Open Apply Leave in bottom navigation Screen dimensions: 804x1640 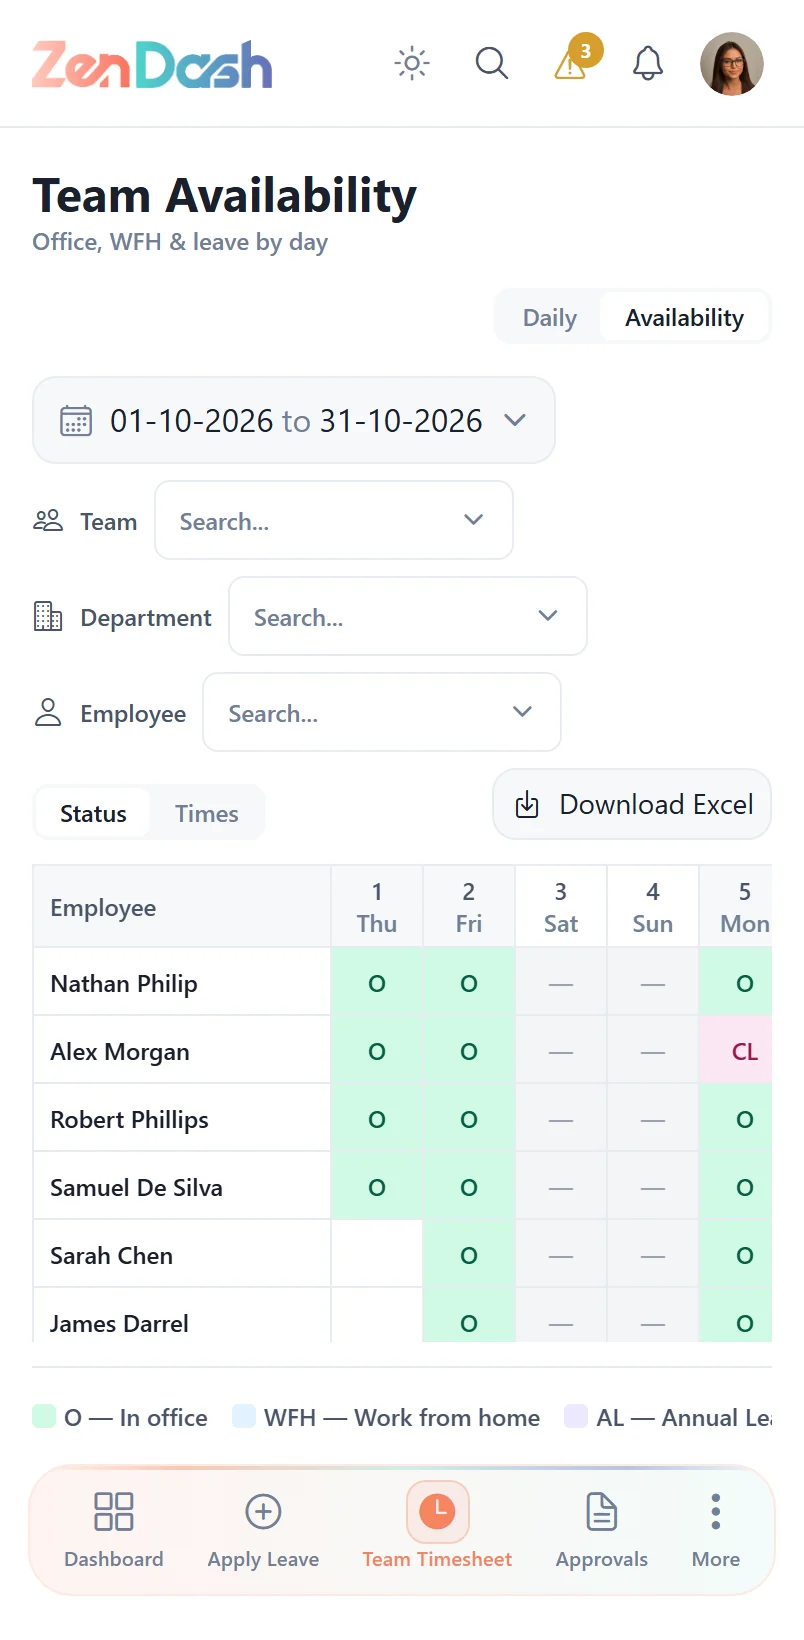(x=263, y=1530)
